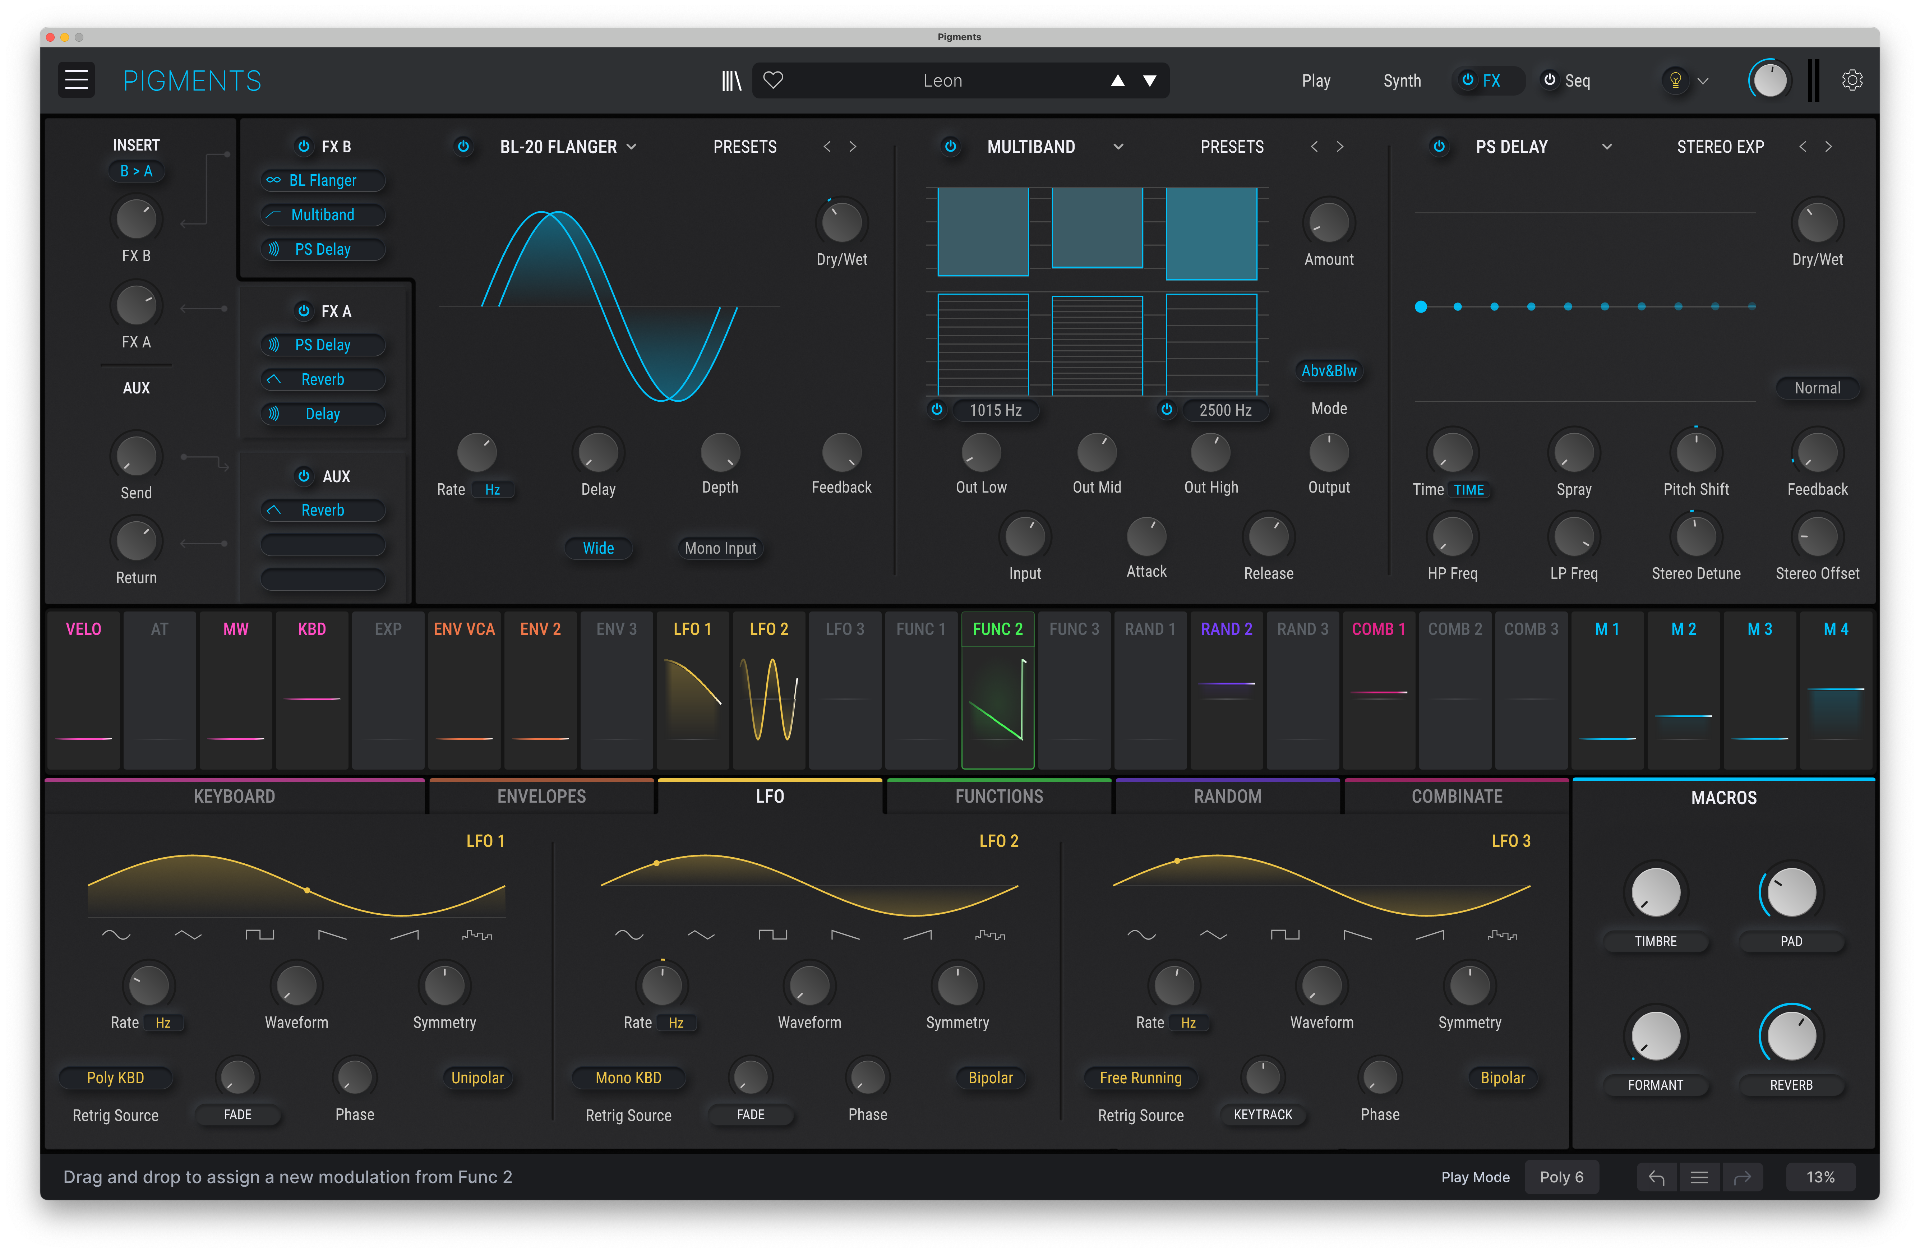Click the Abv&Blw mode button
This screenshot has width=1920, height=1253.
pos(1328,370)
